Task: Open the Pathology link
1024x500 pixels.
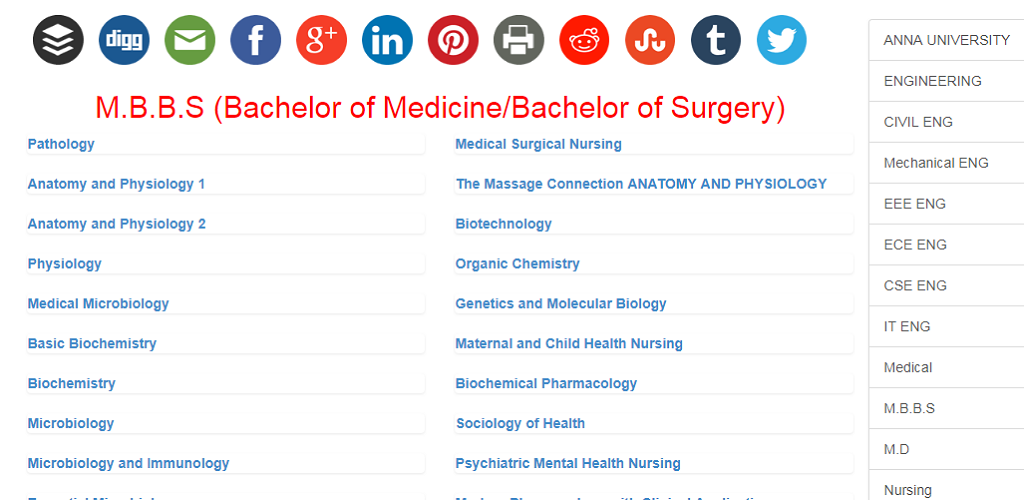Action: 61,144
